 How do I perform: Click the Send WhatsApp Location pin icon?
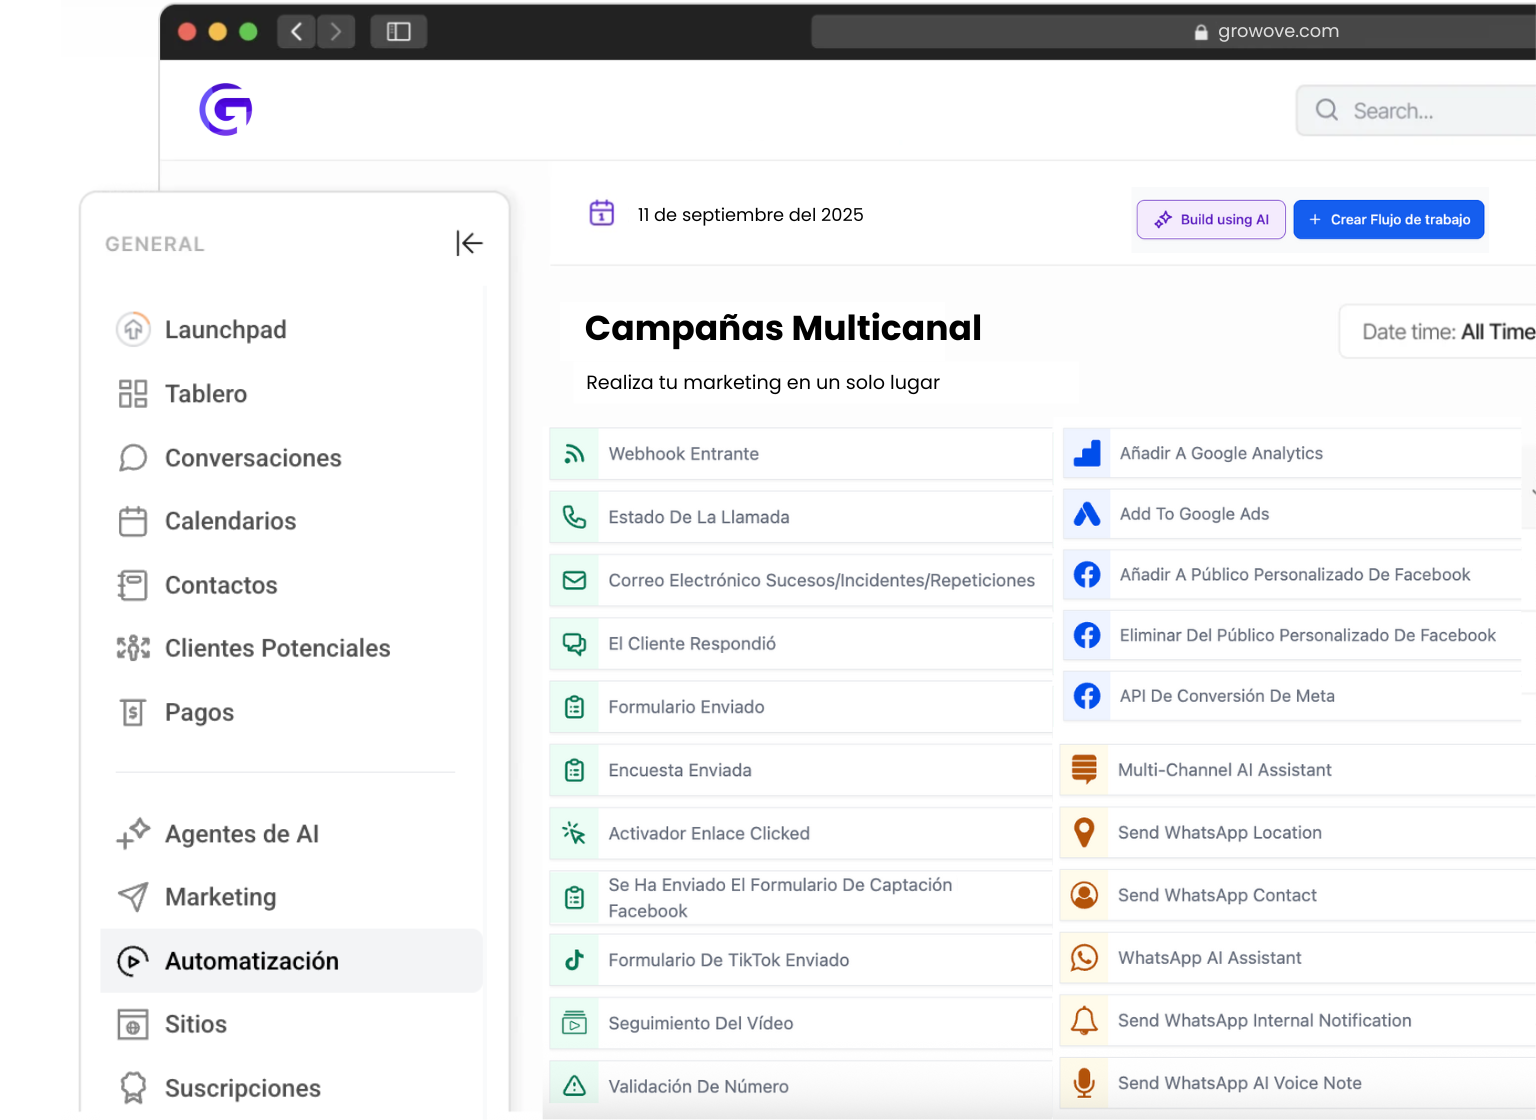click(1084, 832)
